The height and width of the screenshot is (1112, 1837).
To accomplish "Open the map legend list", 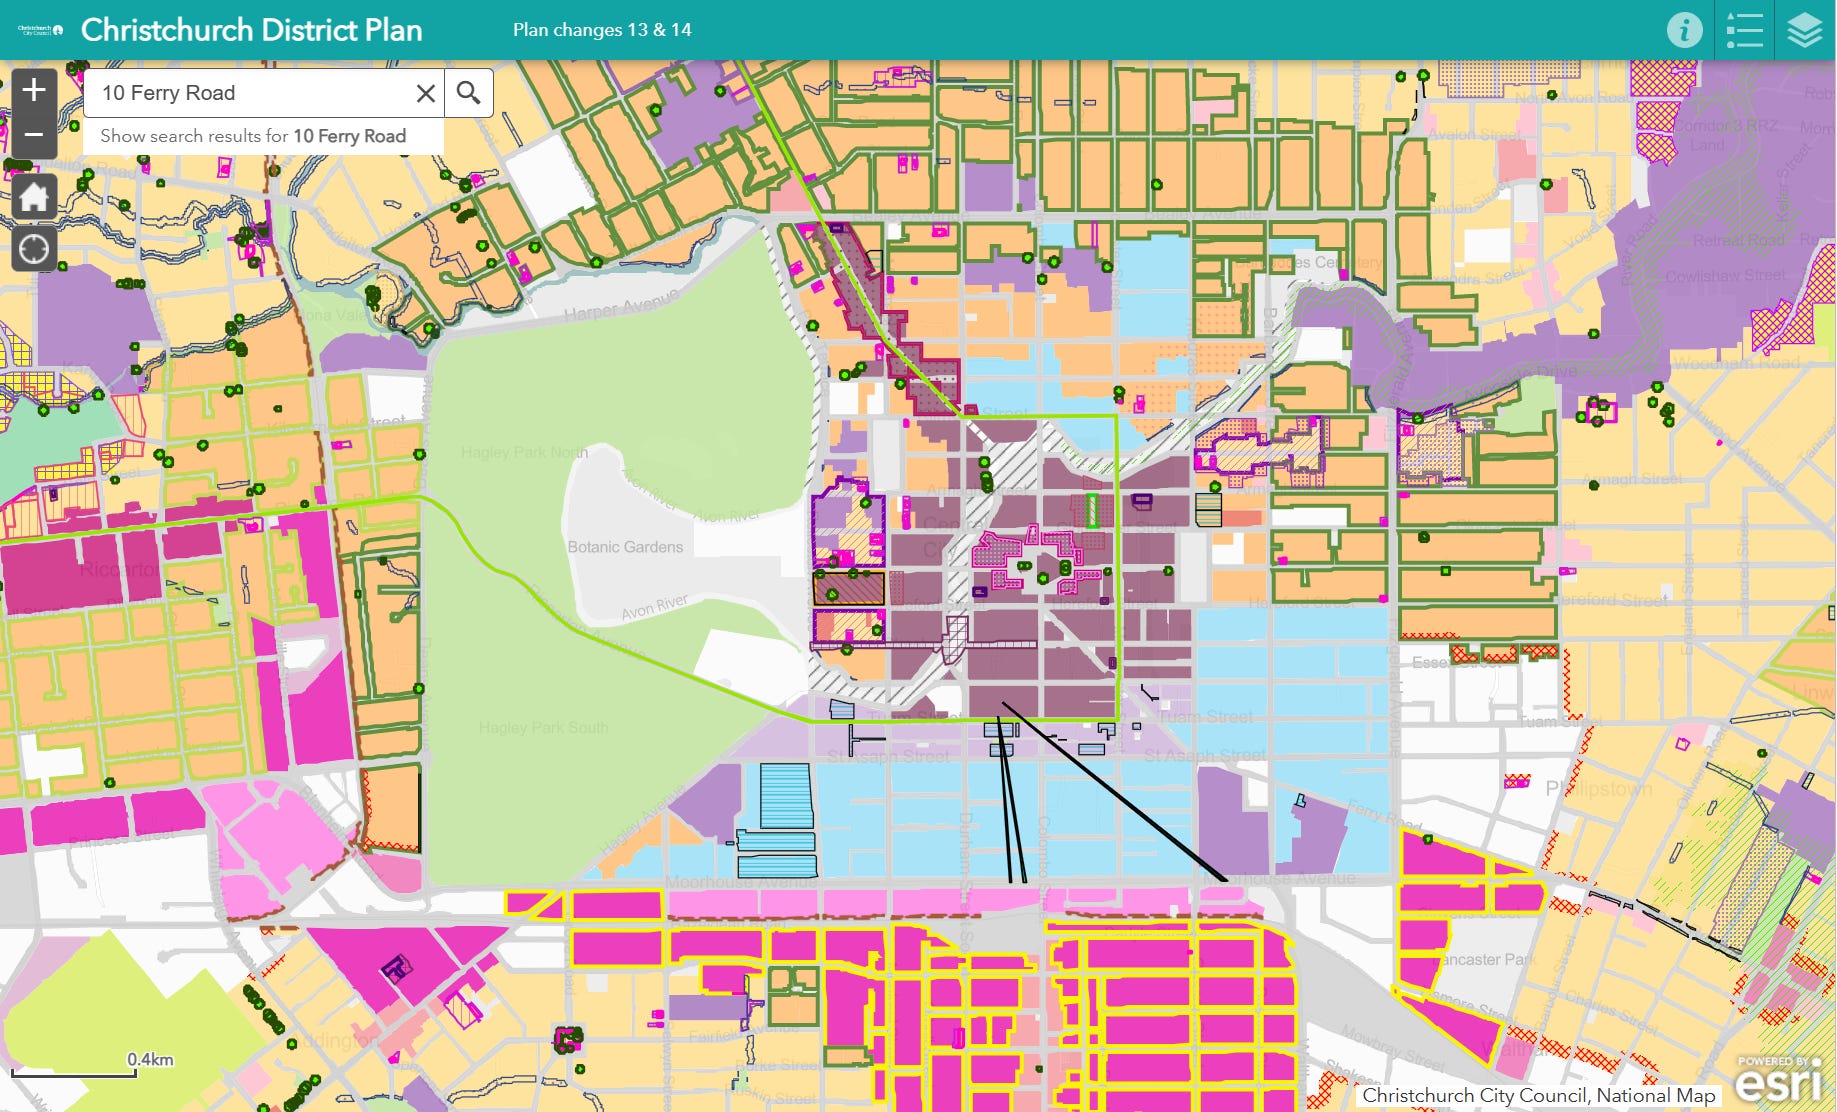I will click(x=1744, y=30).
